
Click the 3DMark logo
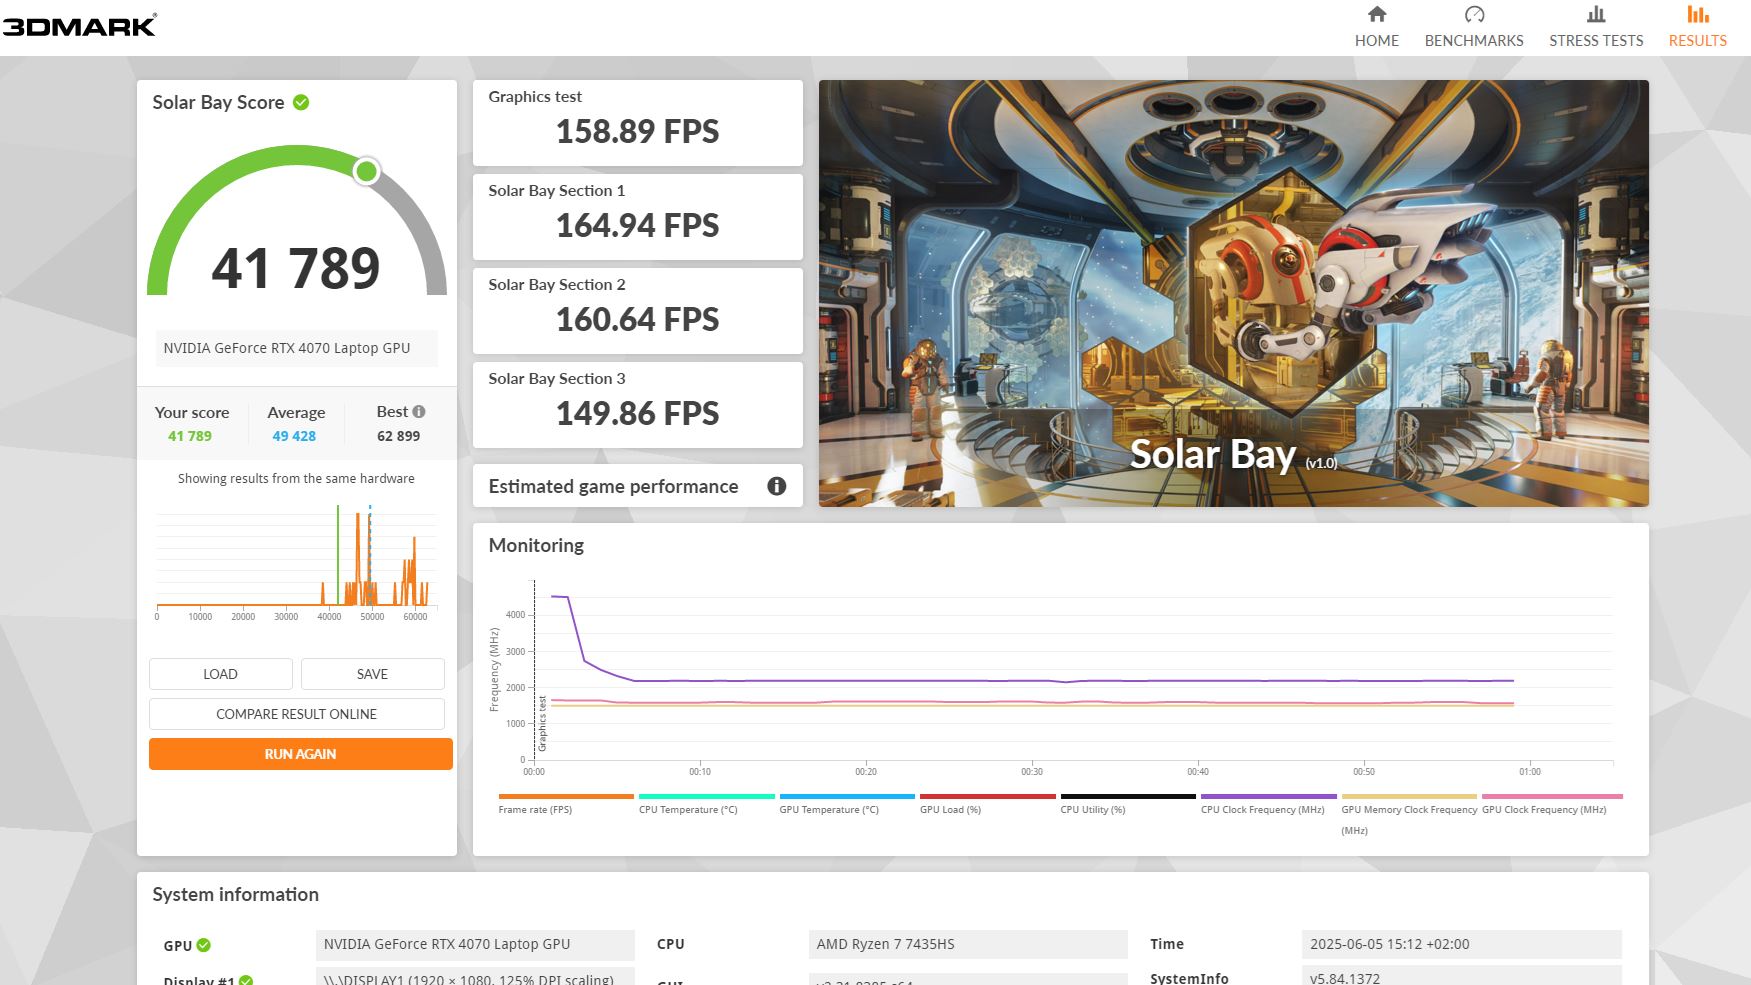[79, 26]
